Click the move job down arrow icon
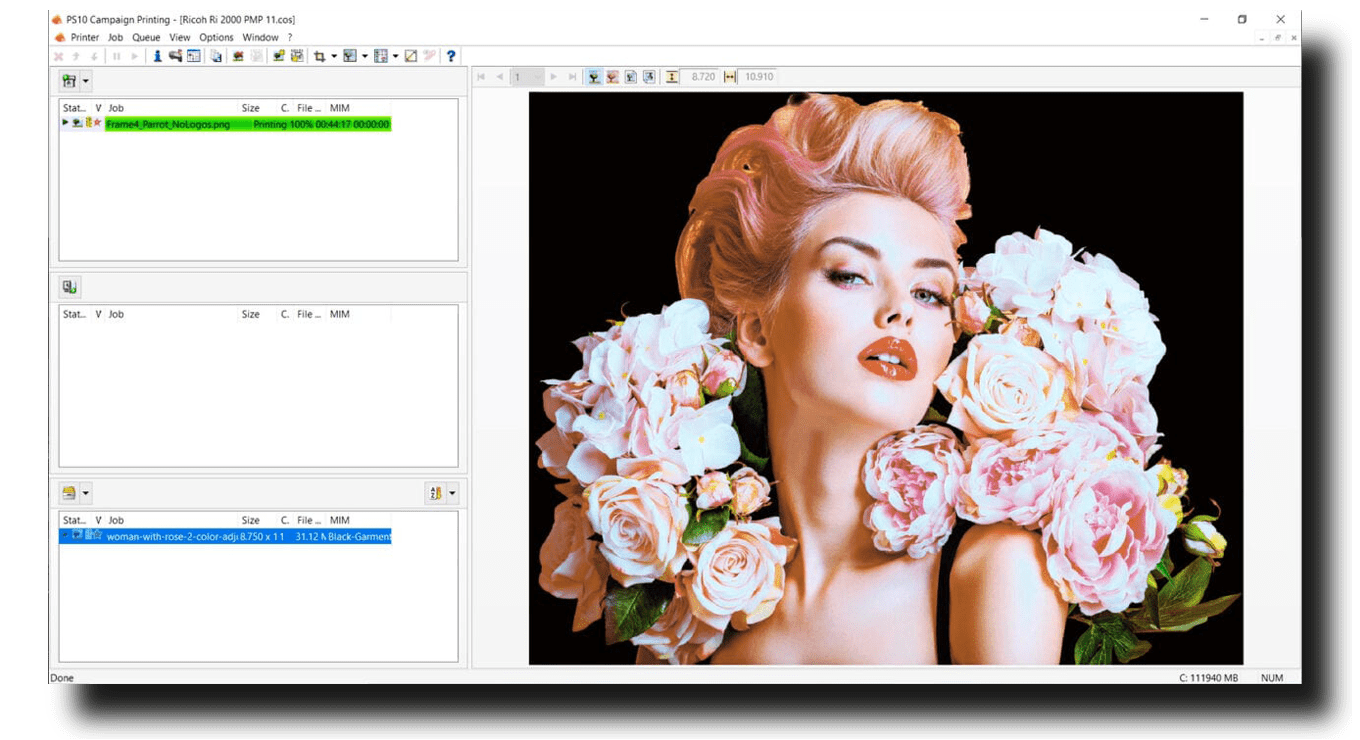 click(x=94, y=57)
